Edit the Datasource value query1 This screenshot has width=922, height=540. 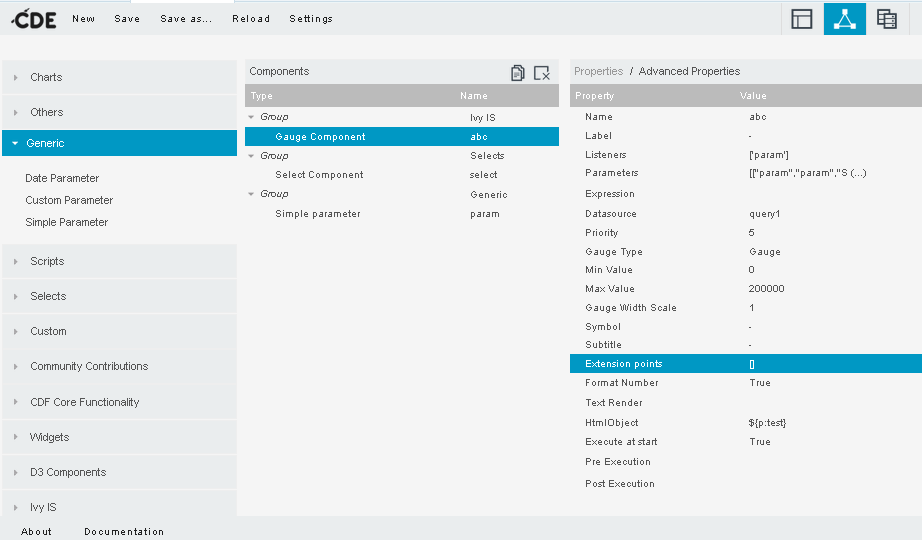(764, 214)
